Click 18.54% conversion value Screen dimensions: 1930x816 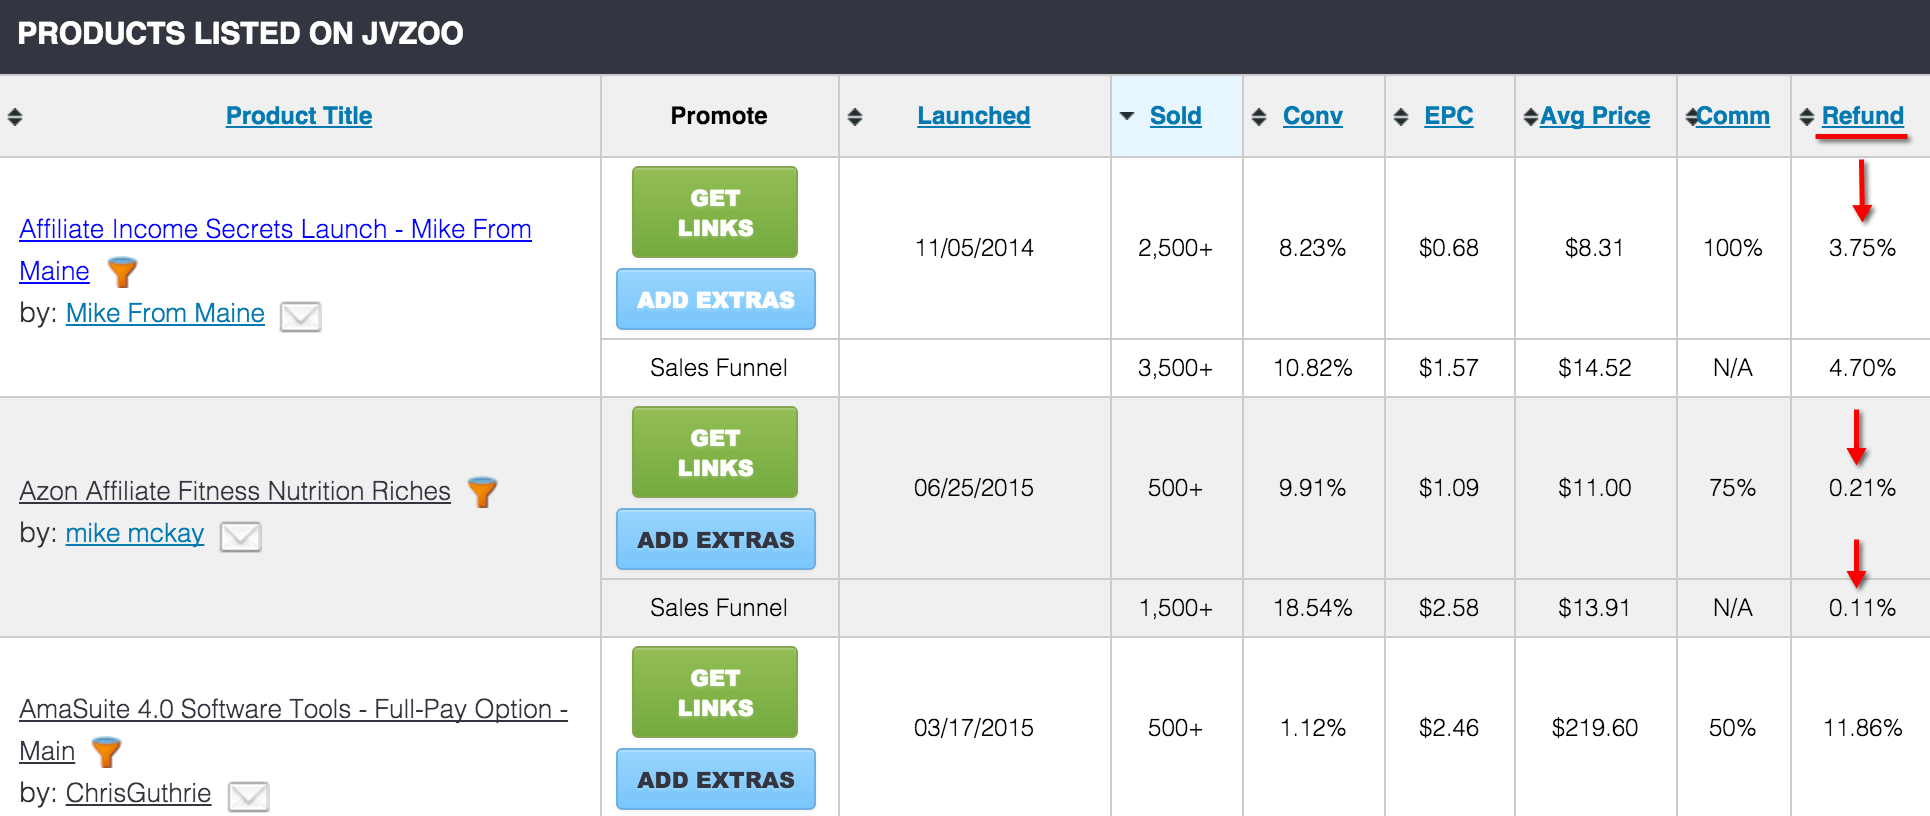[1312, 608]
